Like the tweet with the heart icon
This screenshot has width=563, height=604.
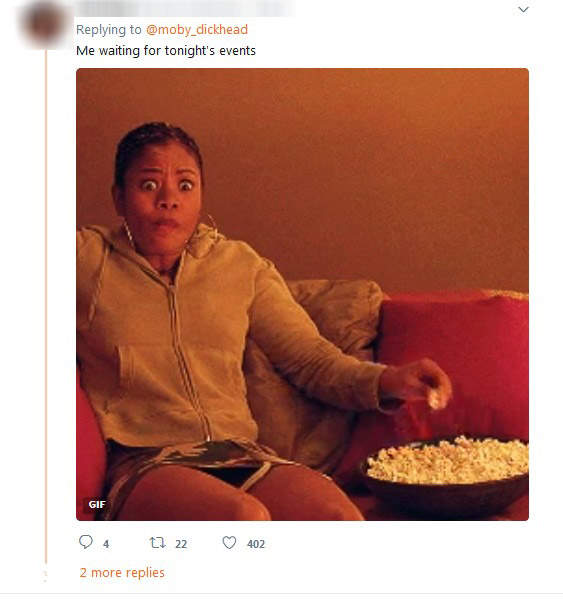tap(229, 542)
